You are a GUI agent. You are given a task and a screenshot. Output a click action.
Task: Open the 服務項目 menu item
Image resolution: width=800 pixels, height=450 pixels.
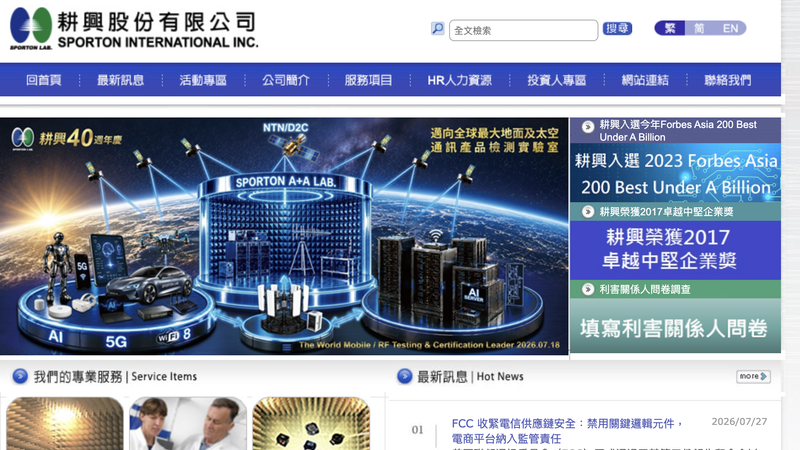pos(368,80)
